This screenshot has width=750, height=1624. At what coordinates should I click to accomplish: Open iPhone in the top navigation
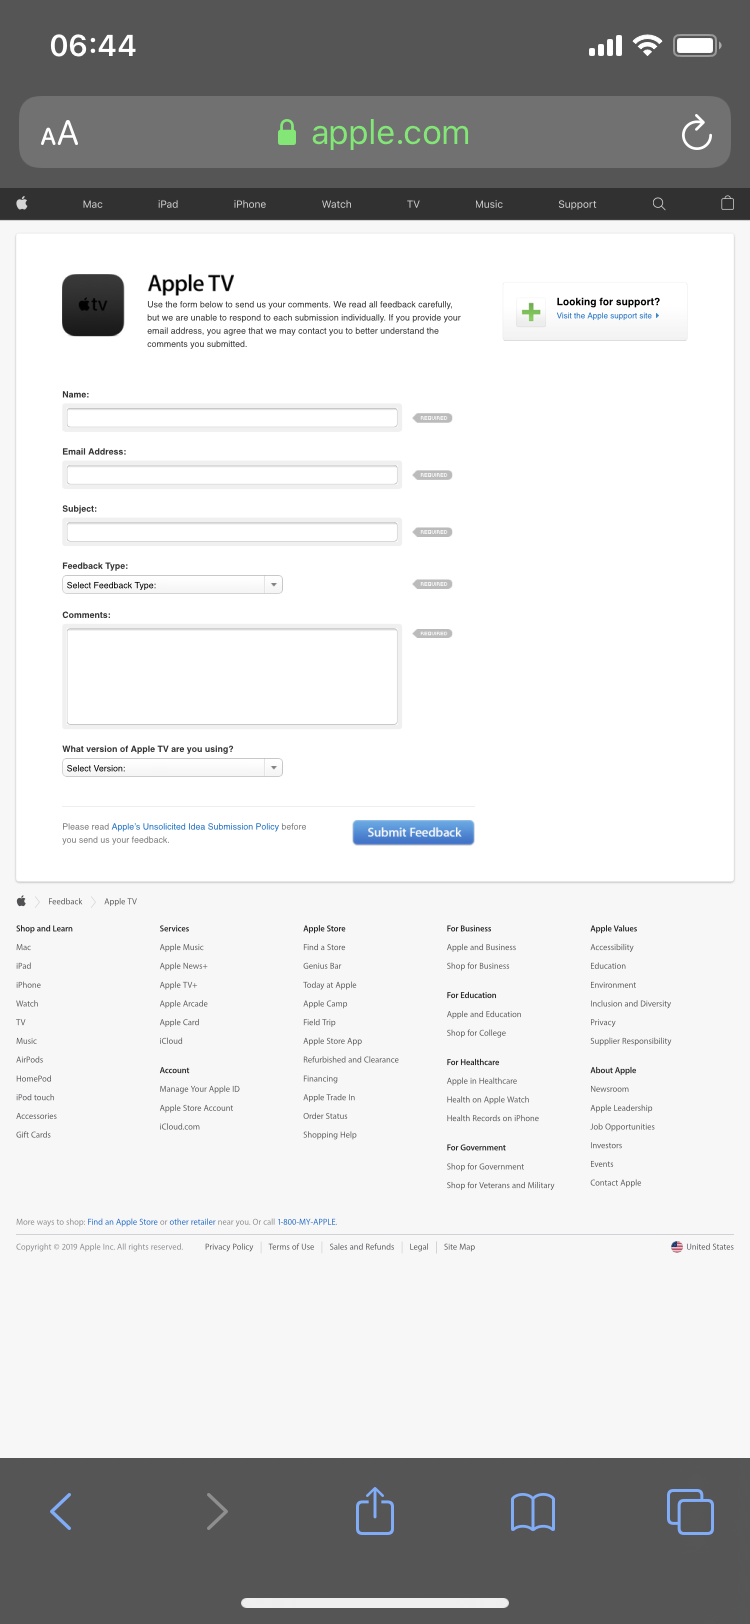[250, 204]
